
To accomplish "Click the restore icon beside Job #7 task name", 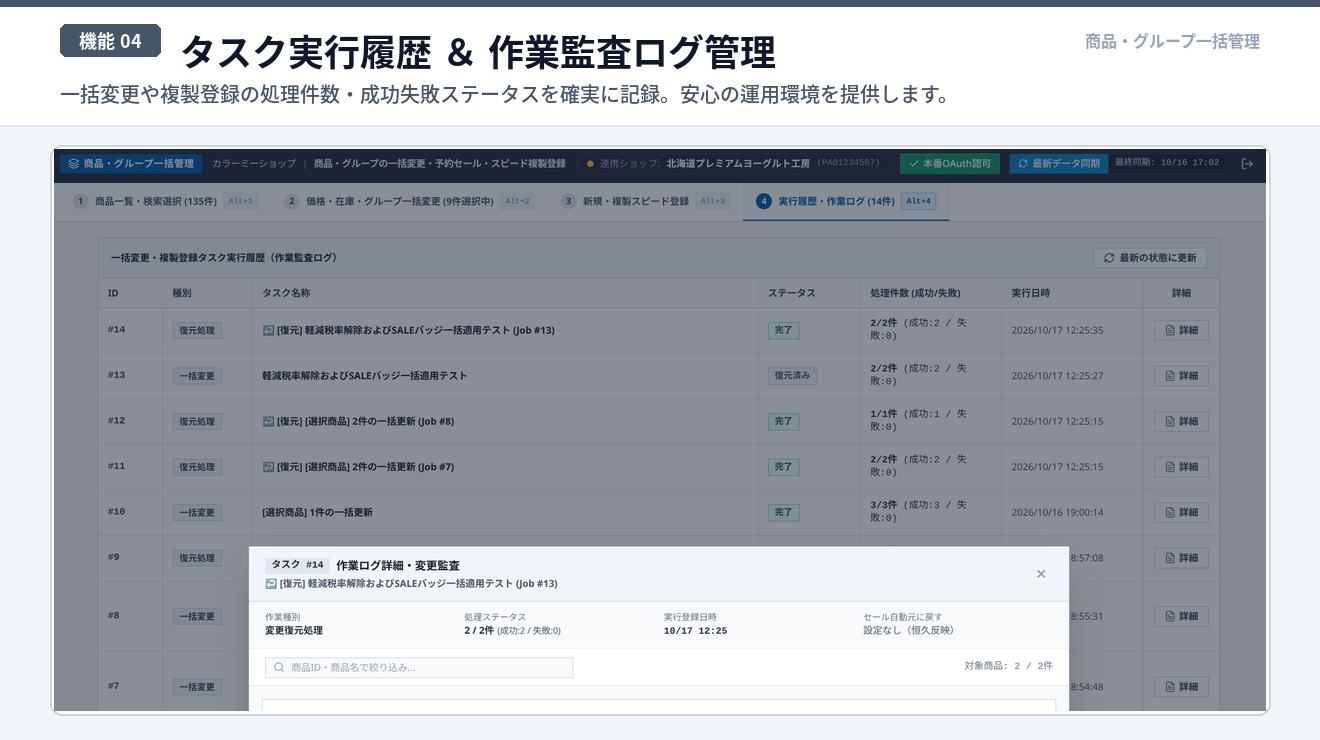I will coord(268,466).
